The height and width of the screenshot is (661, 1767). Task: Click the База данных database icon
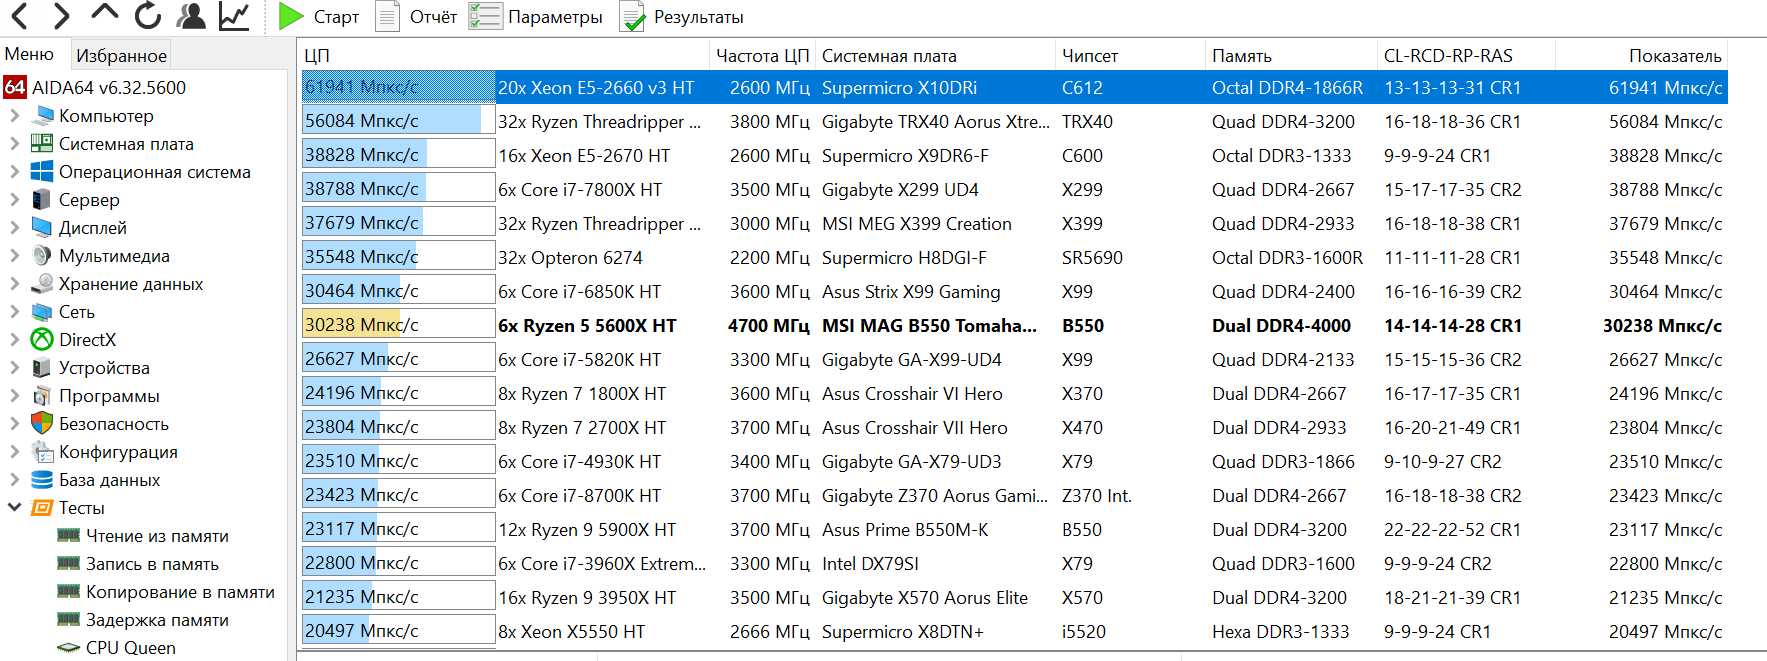42,480
